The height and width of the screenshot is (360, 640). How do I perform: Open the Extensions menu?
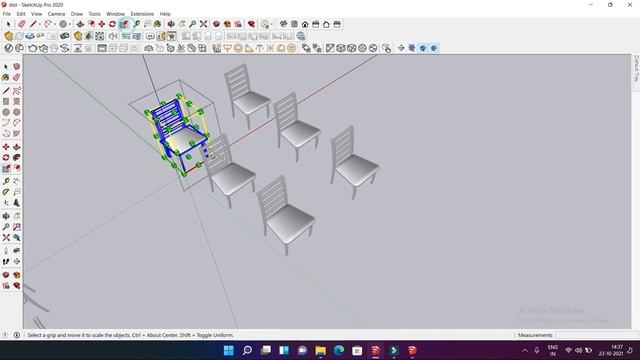[x=142, y=14]
